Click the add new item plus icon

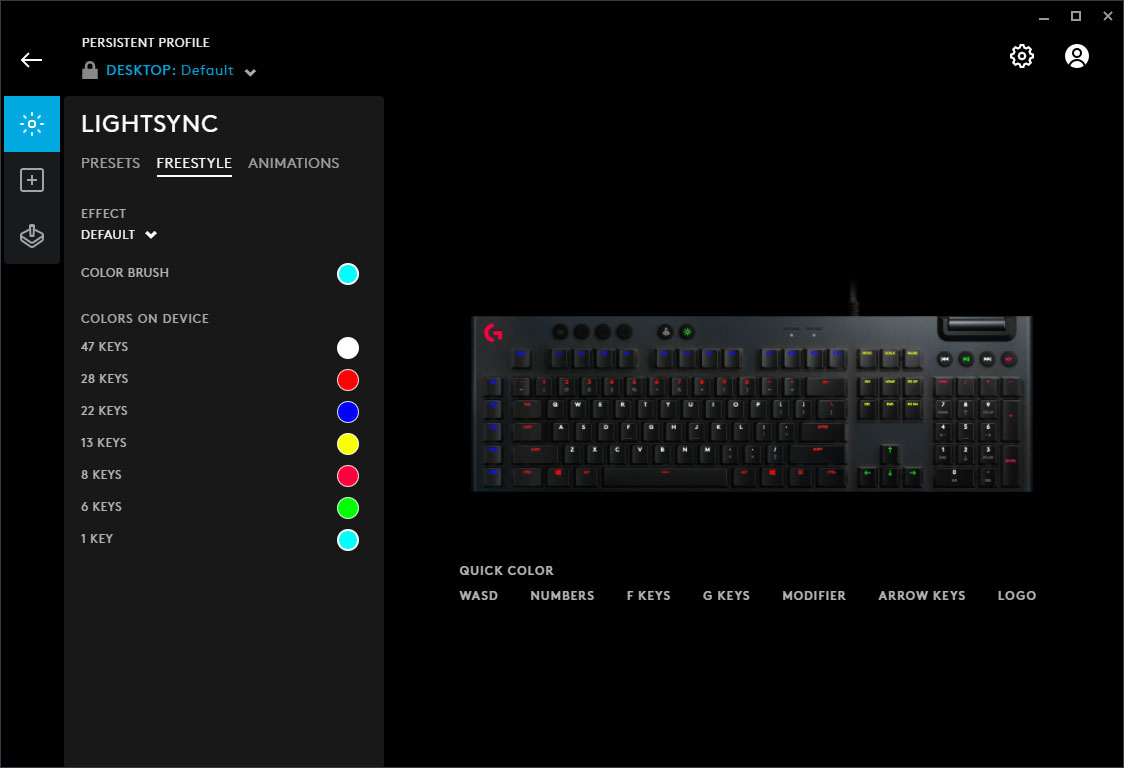pyautogui.click(x=31, y=179)
